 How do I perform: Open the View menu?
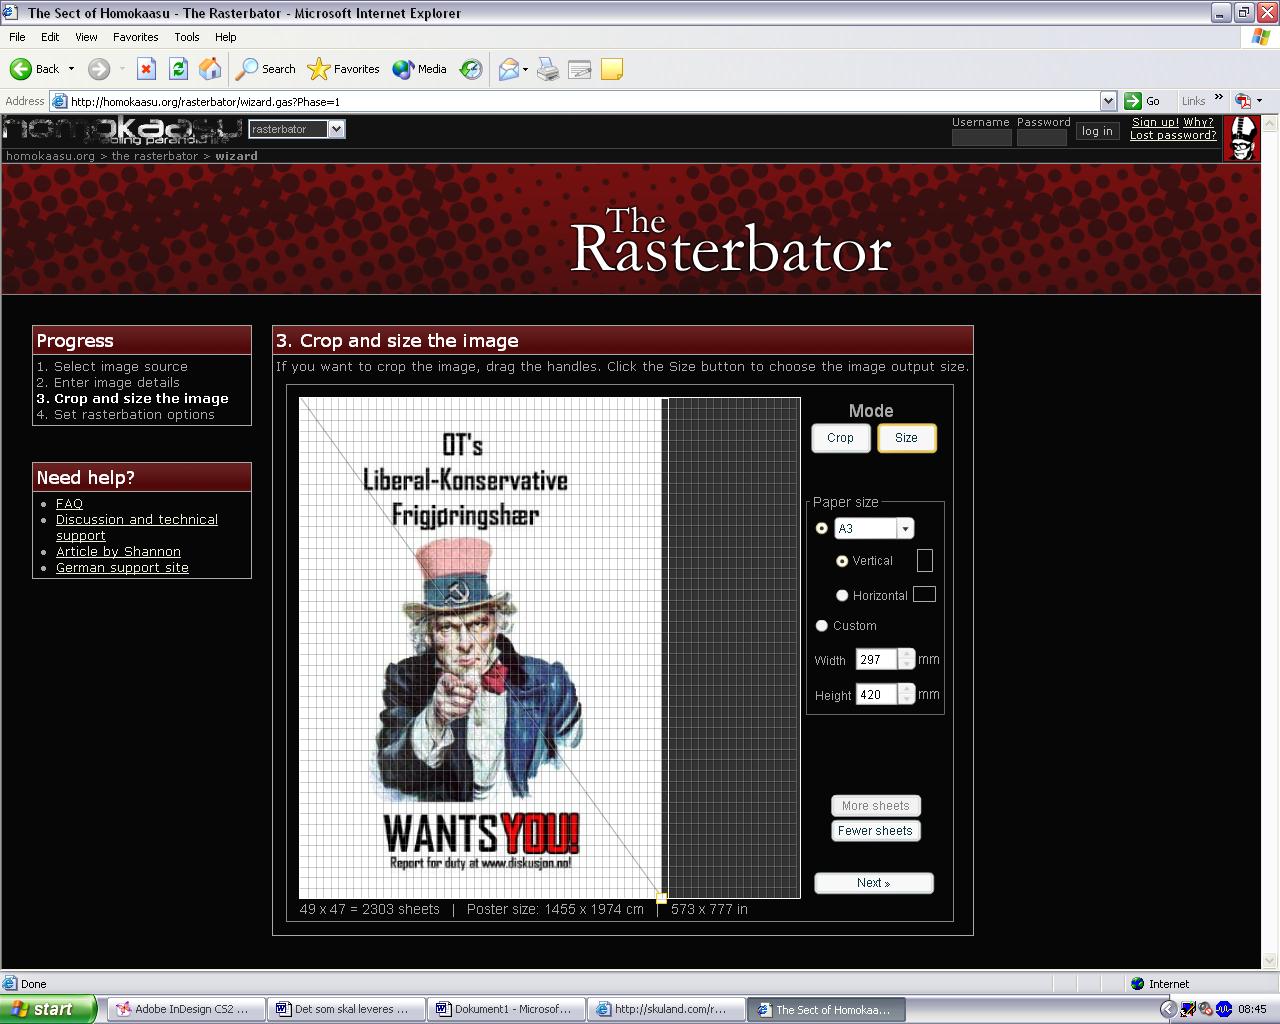point(87,37)
